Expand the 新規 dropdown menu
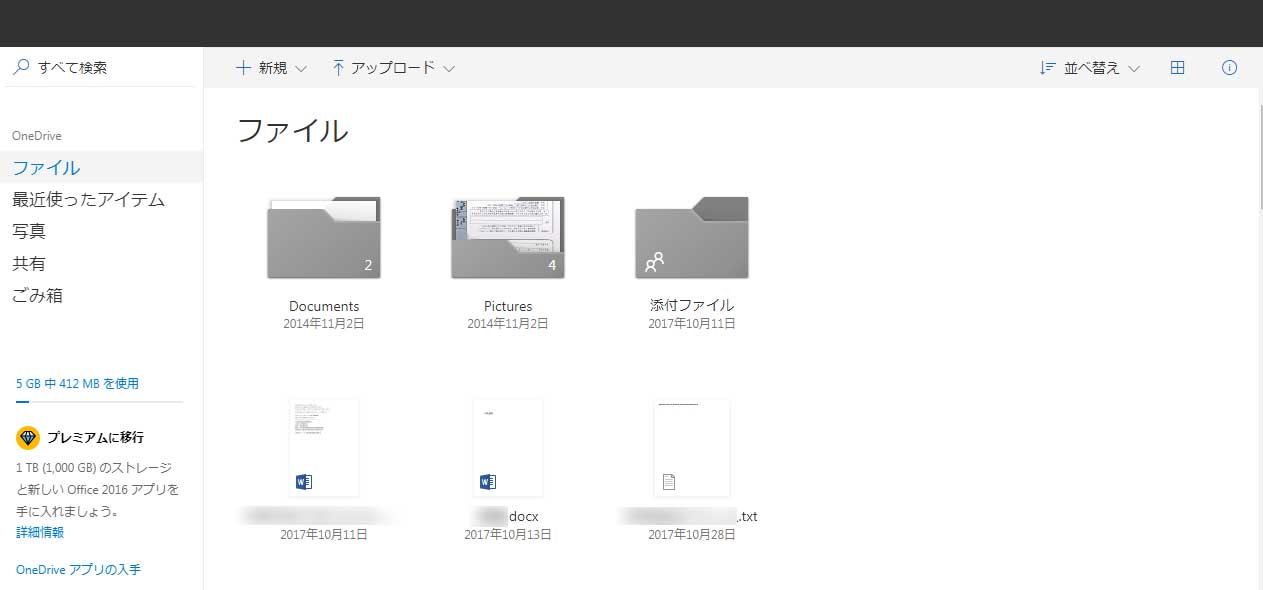The height and width of the screenshot is (590, 1263). 271,68
